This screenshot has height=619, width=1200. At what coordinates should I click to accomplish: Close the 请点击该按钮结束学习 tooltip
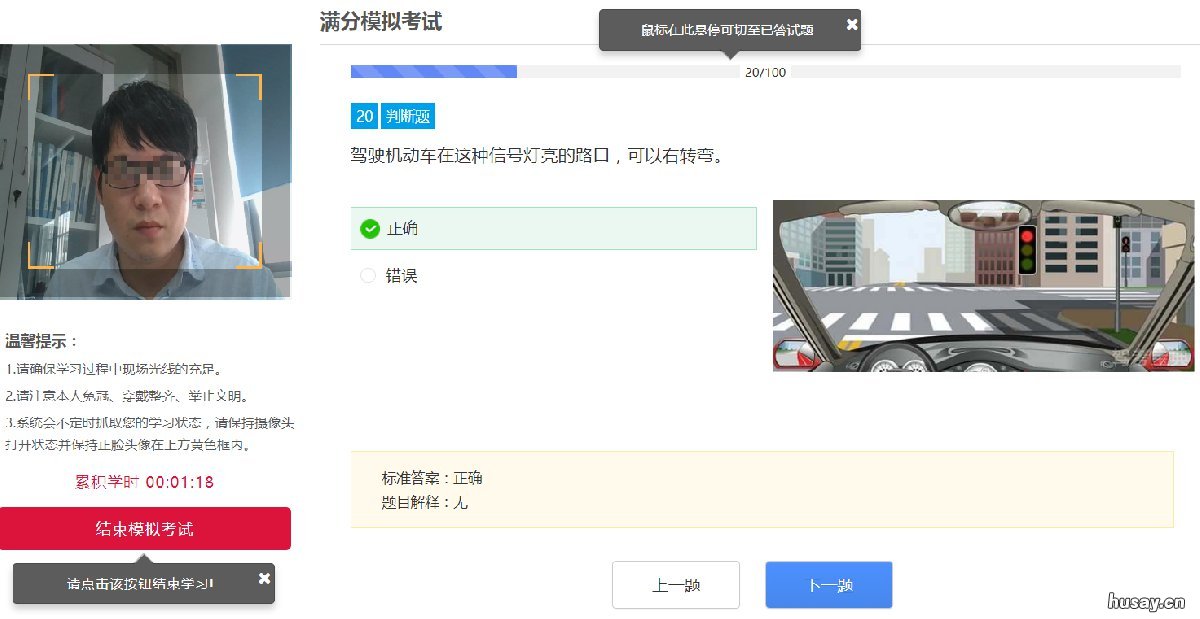[x=264, y=578]
